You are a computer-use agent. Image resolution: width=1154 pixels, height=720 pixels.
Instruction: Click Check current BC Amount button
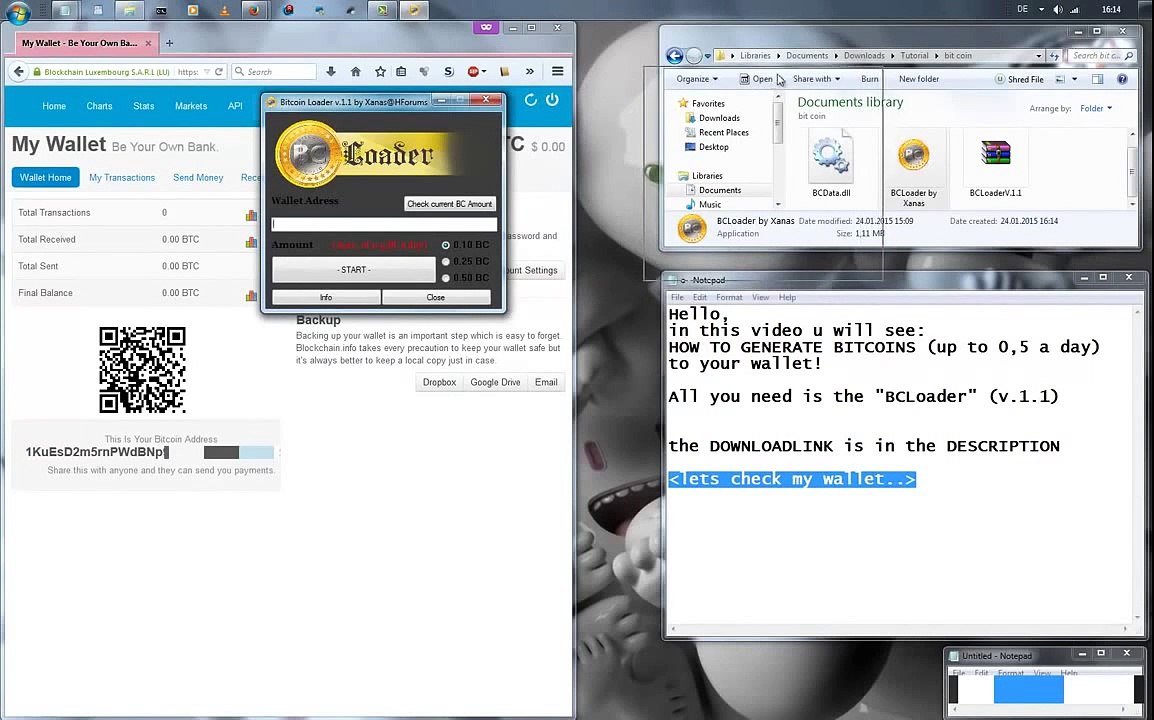(450, 204)
